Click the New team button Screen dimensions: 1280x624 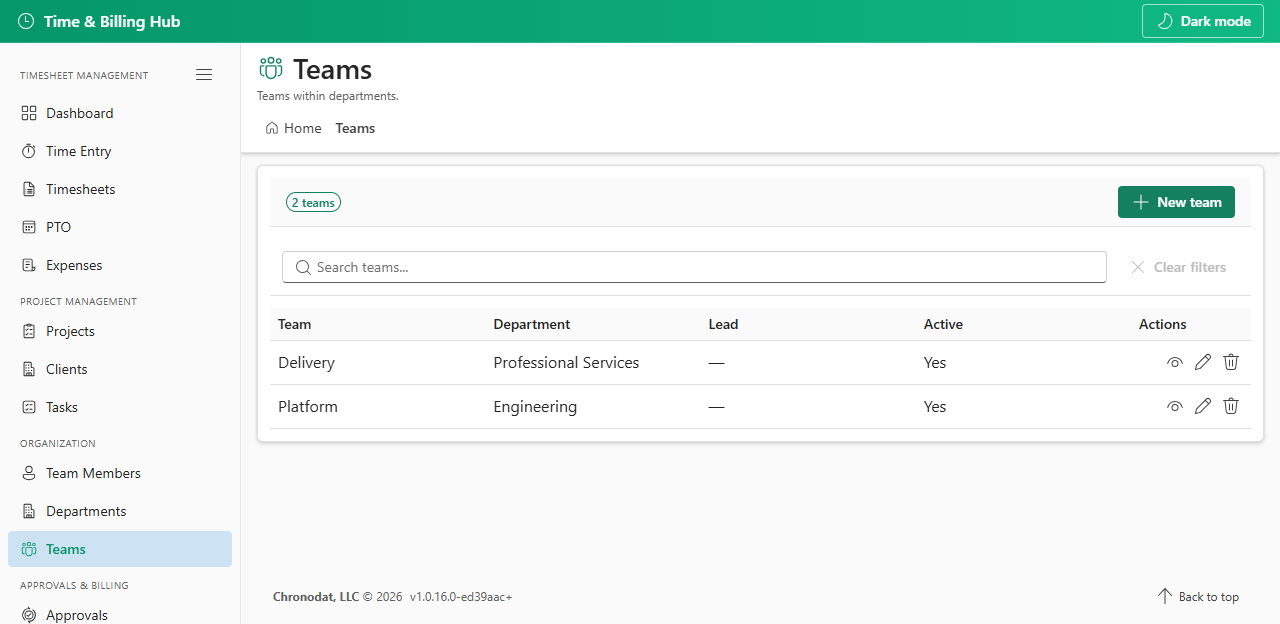point(1176,202)
